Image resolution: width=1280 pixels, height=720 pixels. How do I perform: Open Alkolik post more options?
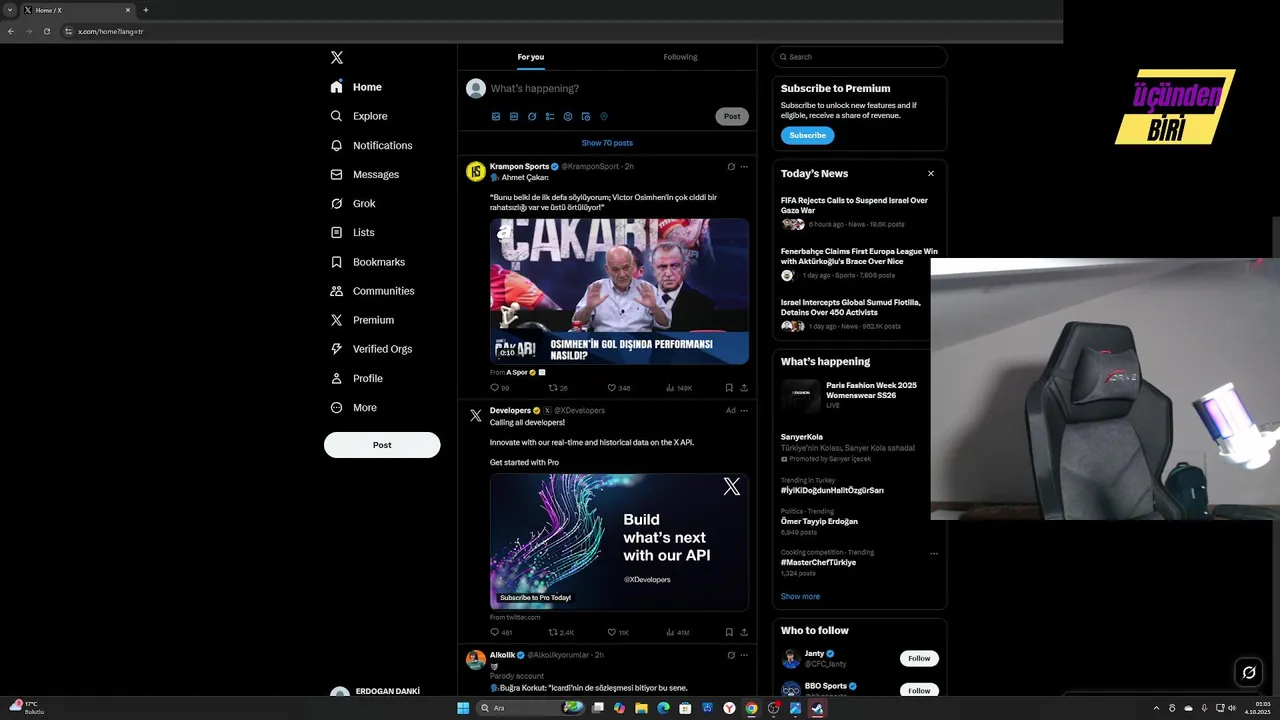click(744, 655)
